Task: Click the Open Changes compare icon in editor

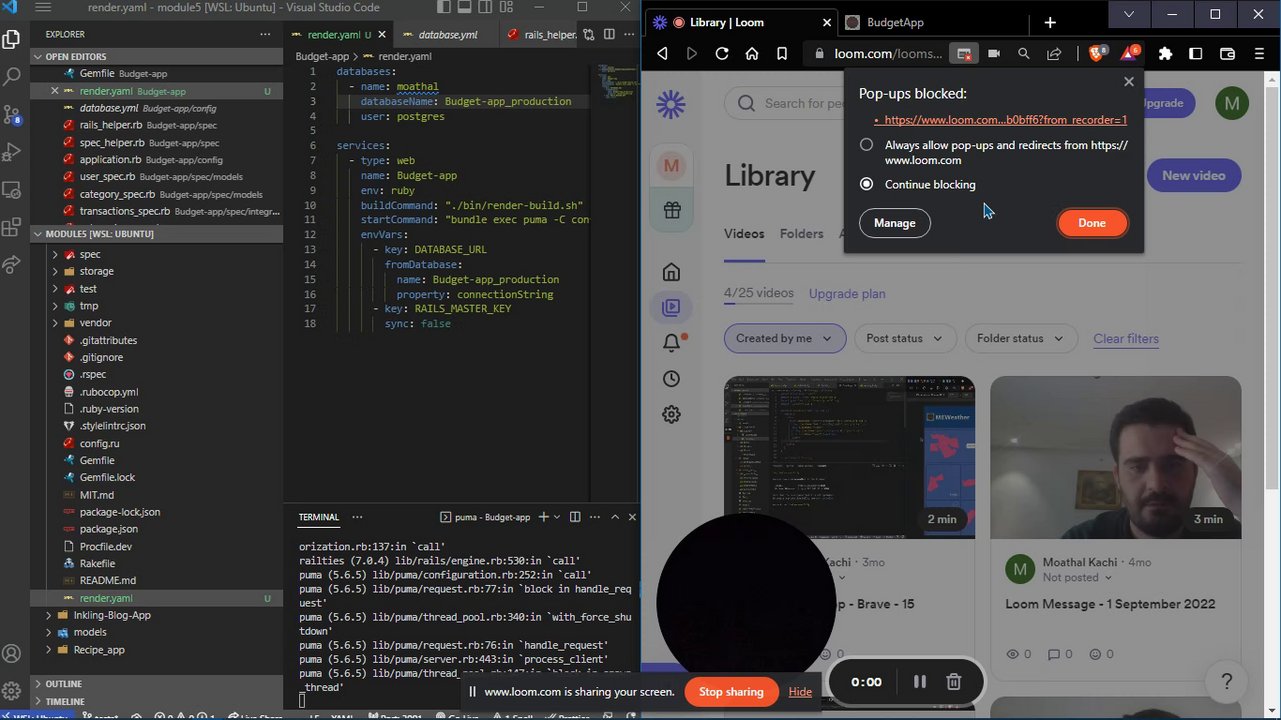Action: click(588, 34)
